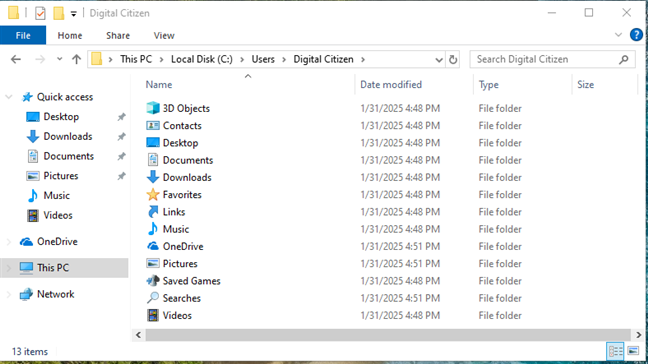The height and width of the screenshot is (364, 648).
Task: Click the Links folder icon
Action: coord(153,212)
